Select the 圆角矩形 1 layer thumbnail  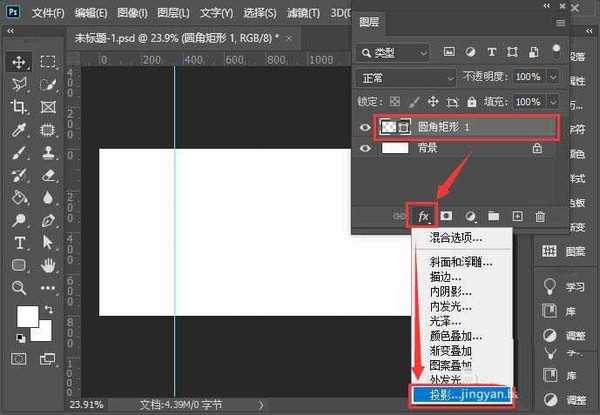(x=388, y=127)
